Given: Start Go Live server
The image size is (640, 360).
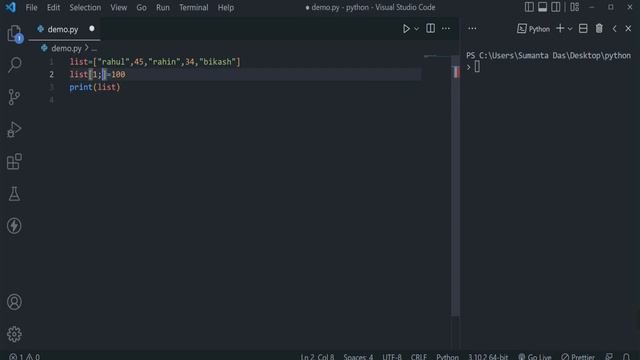Looking at the screenshot, I should (535, 356).
